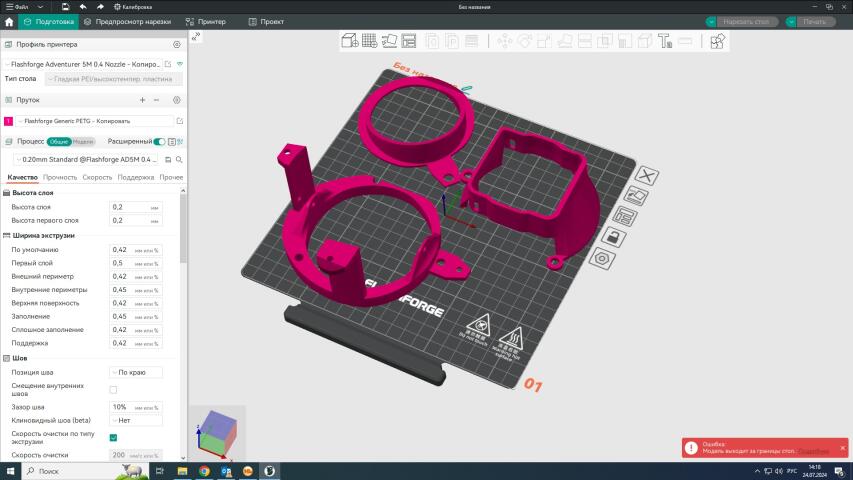The width and height of the screenshot is (853, 480).
Task: Edit the Flashforge Adventurer 5M printer preset
Action: coord(168,64)
